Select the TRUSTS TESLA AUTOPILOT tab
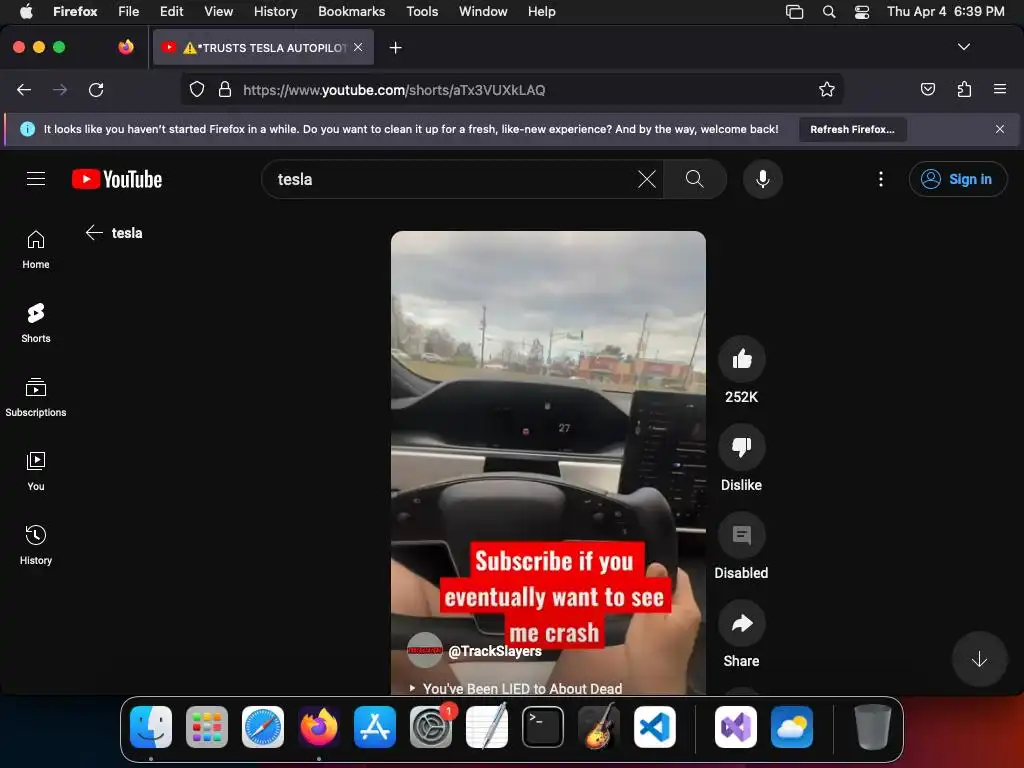Image resolution: width=1024 pixels, height=768 pixels. click(x=263, y=47)
